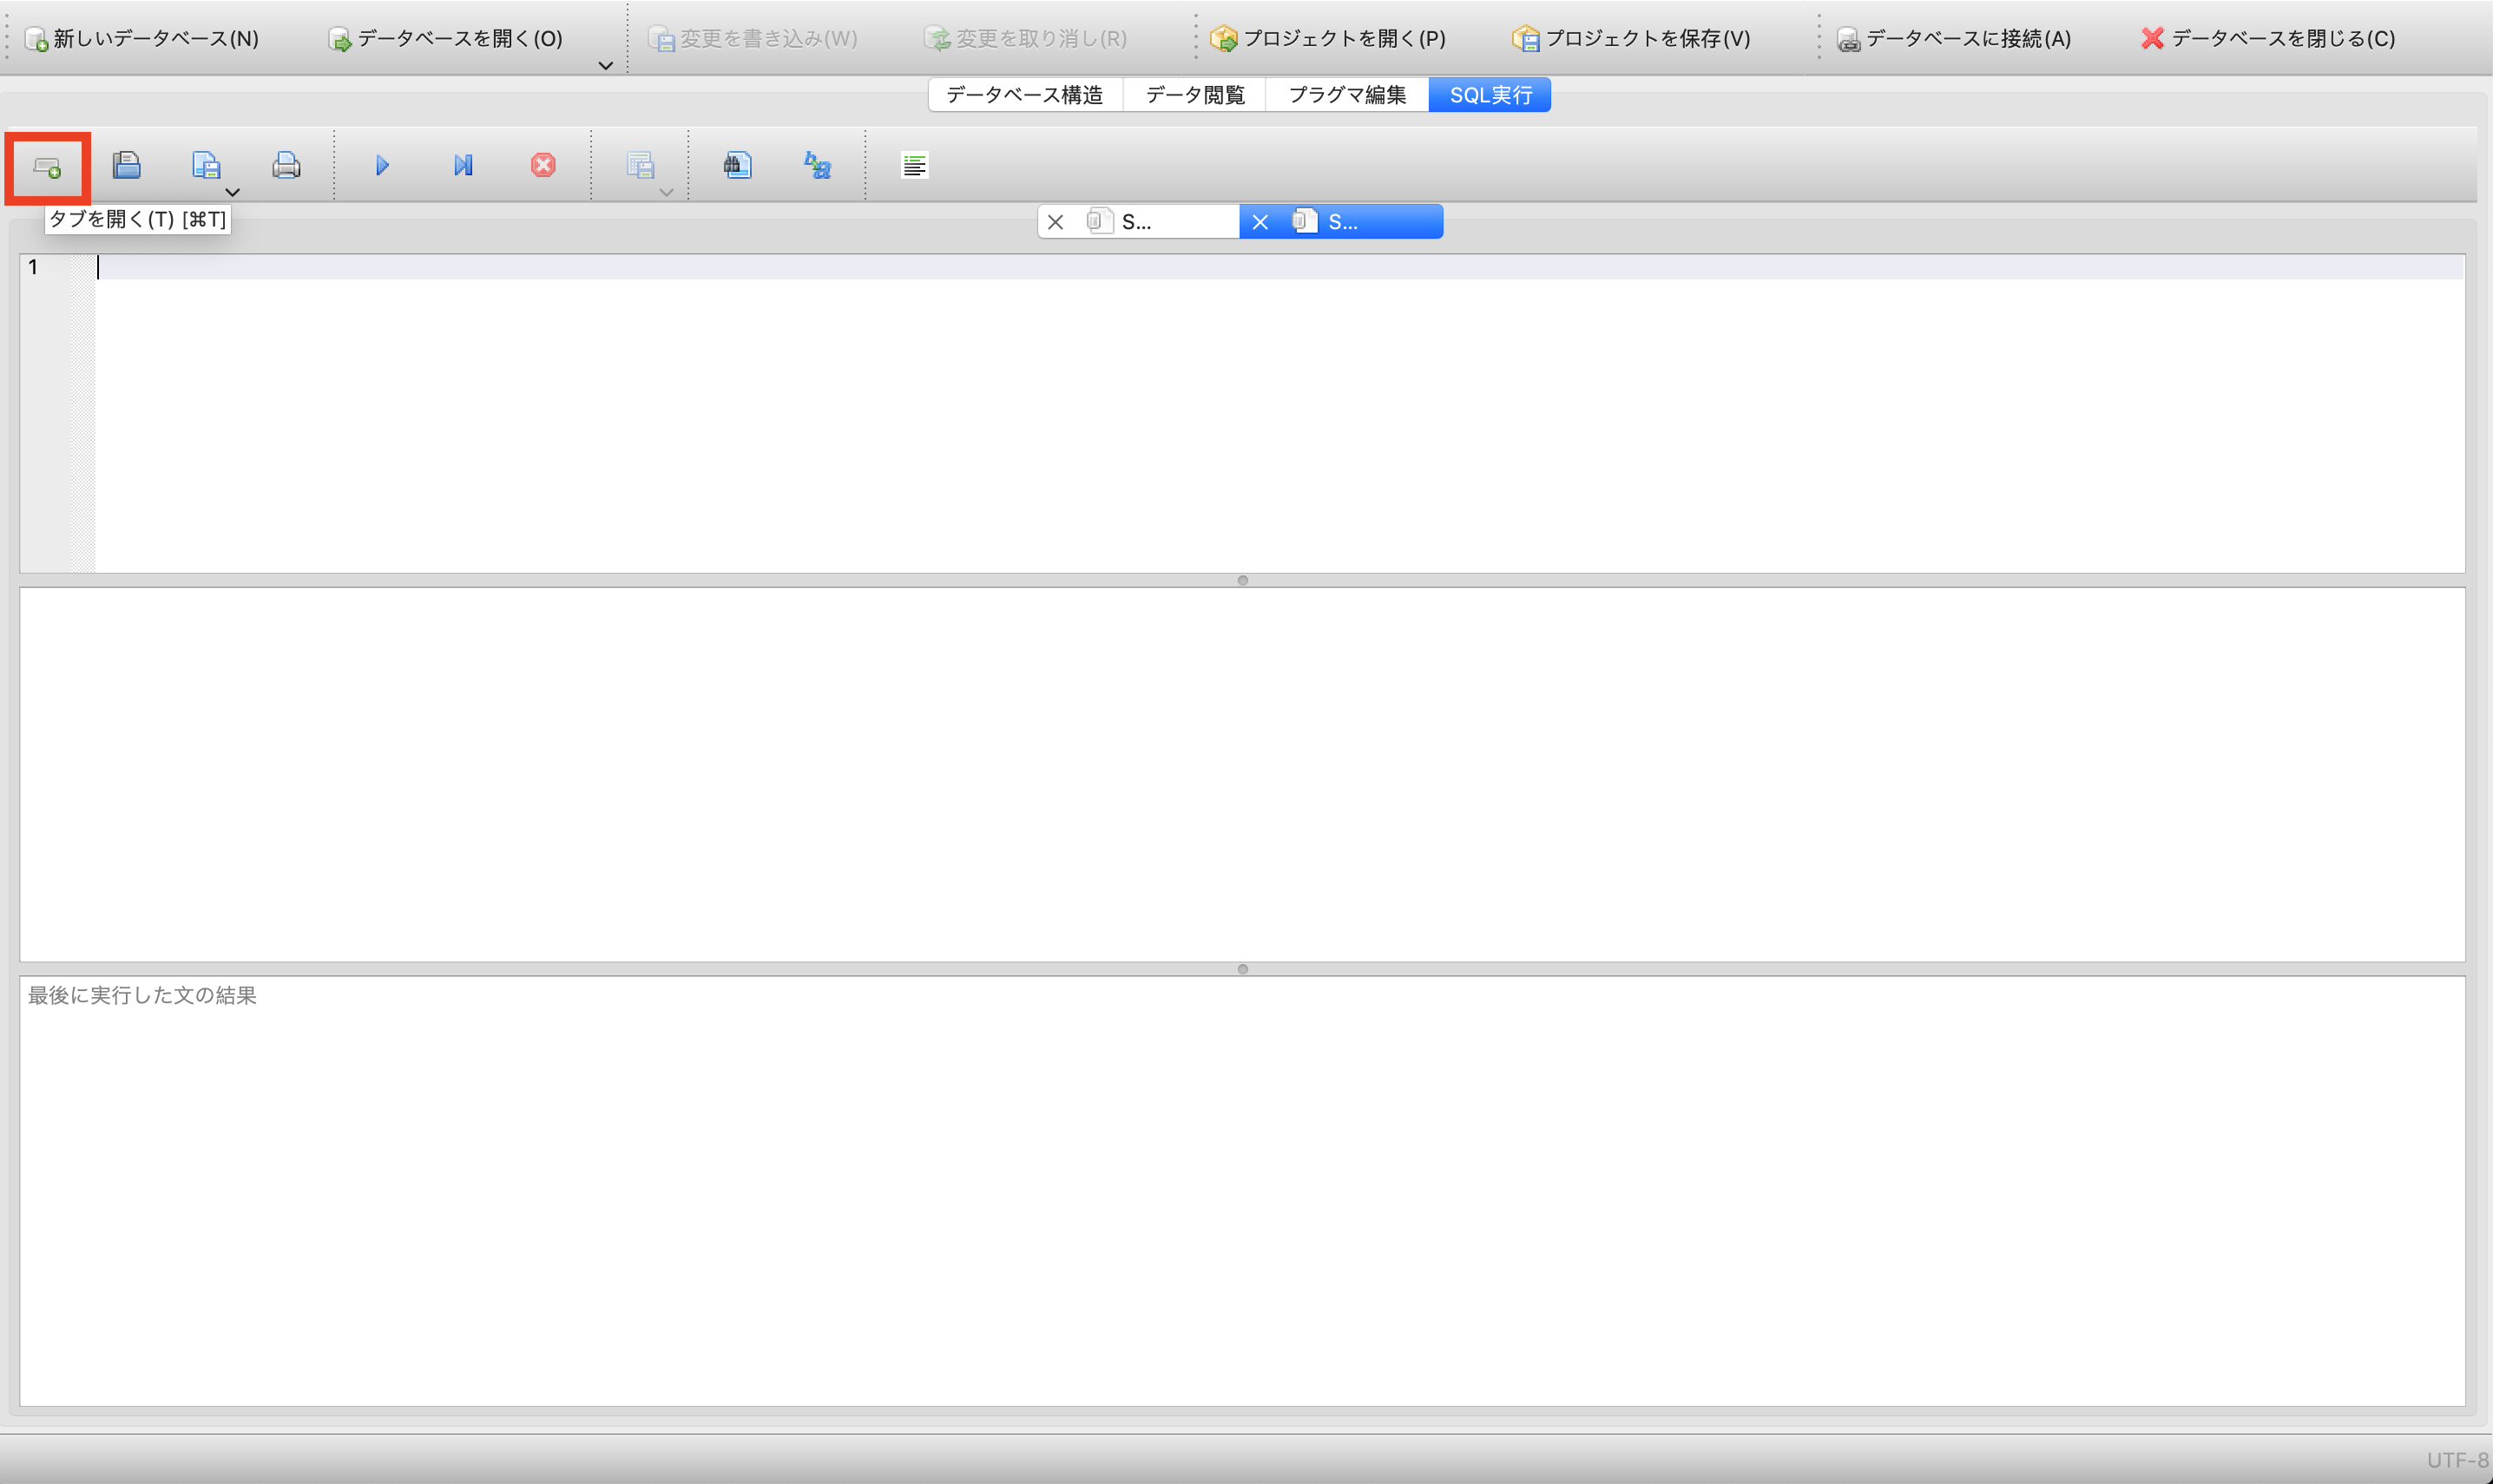Click プロジェクトを開く(P) button
The image size is (2493, 1484).
click(1328, 39)
